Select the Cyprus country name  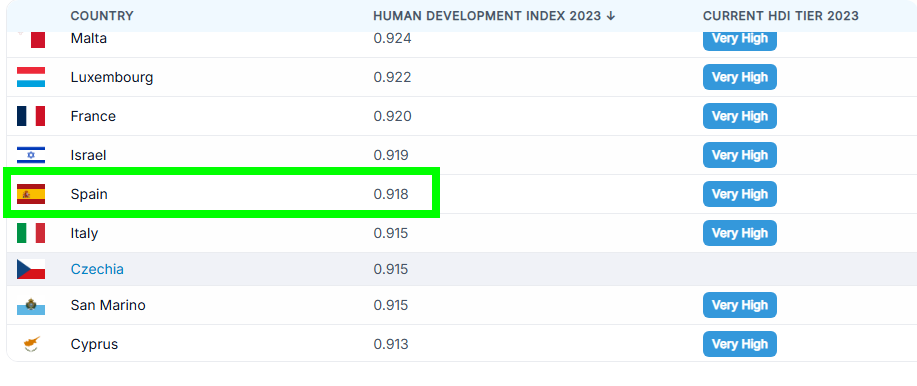94,344
